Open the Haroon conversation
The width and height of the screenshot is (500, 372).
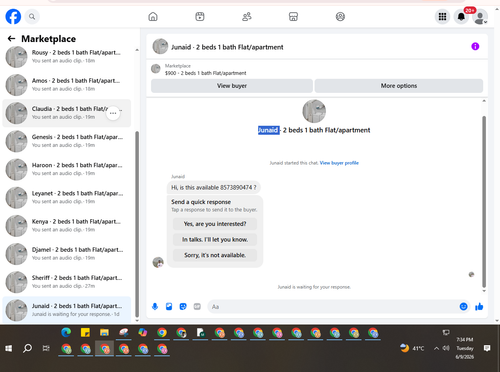coord(67,169)
